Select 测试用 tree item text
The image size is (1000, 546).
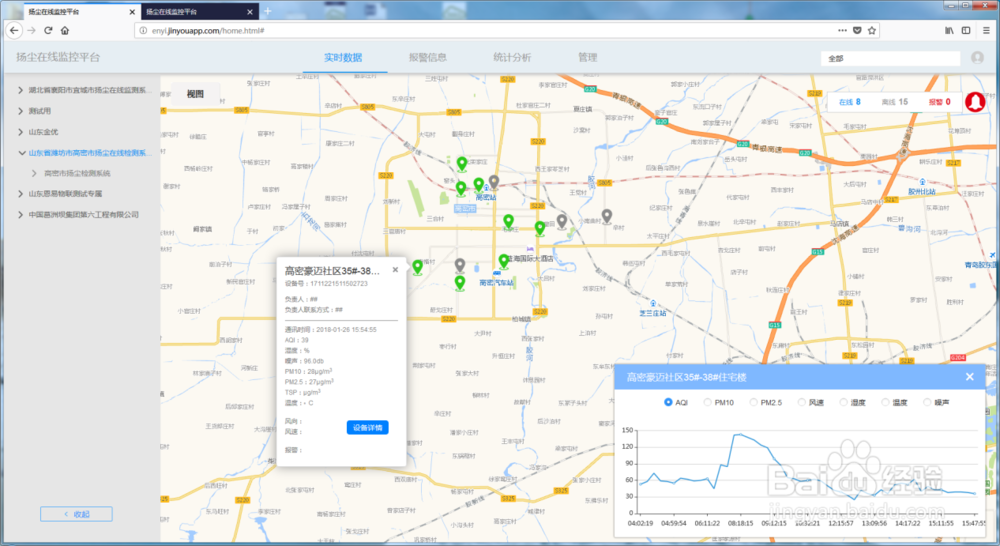40,111
